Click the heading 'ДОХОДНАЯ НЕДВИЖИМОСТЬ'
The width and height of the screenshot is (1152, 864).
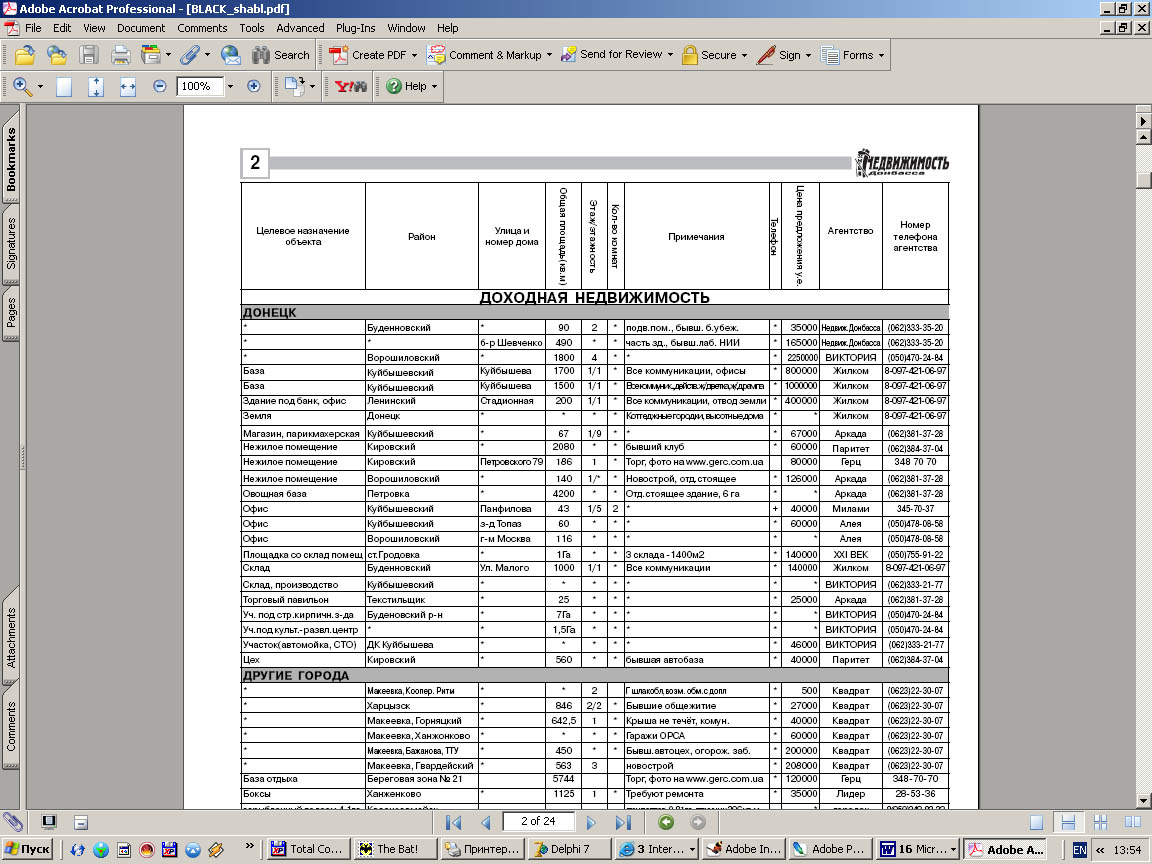click(594, 298)
